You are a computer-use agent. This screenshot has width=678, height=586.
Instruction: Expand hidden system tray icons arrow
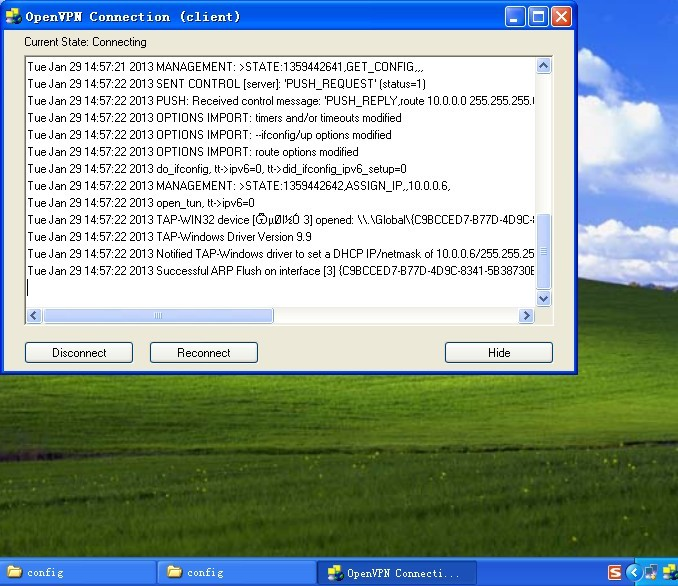click(x=634, y=573)
